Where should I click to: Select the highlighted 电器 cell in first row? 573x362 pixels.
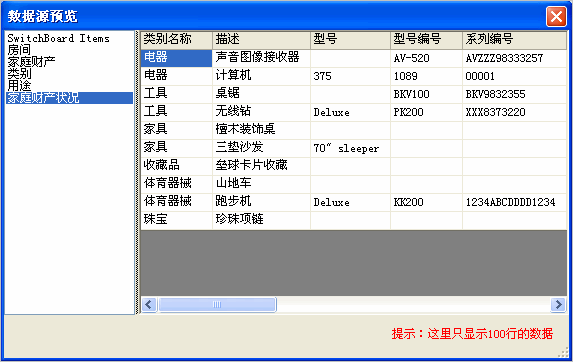[177, 58]
